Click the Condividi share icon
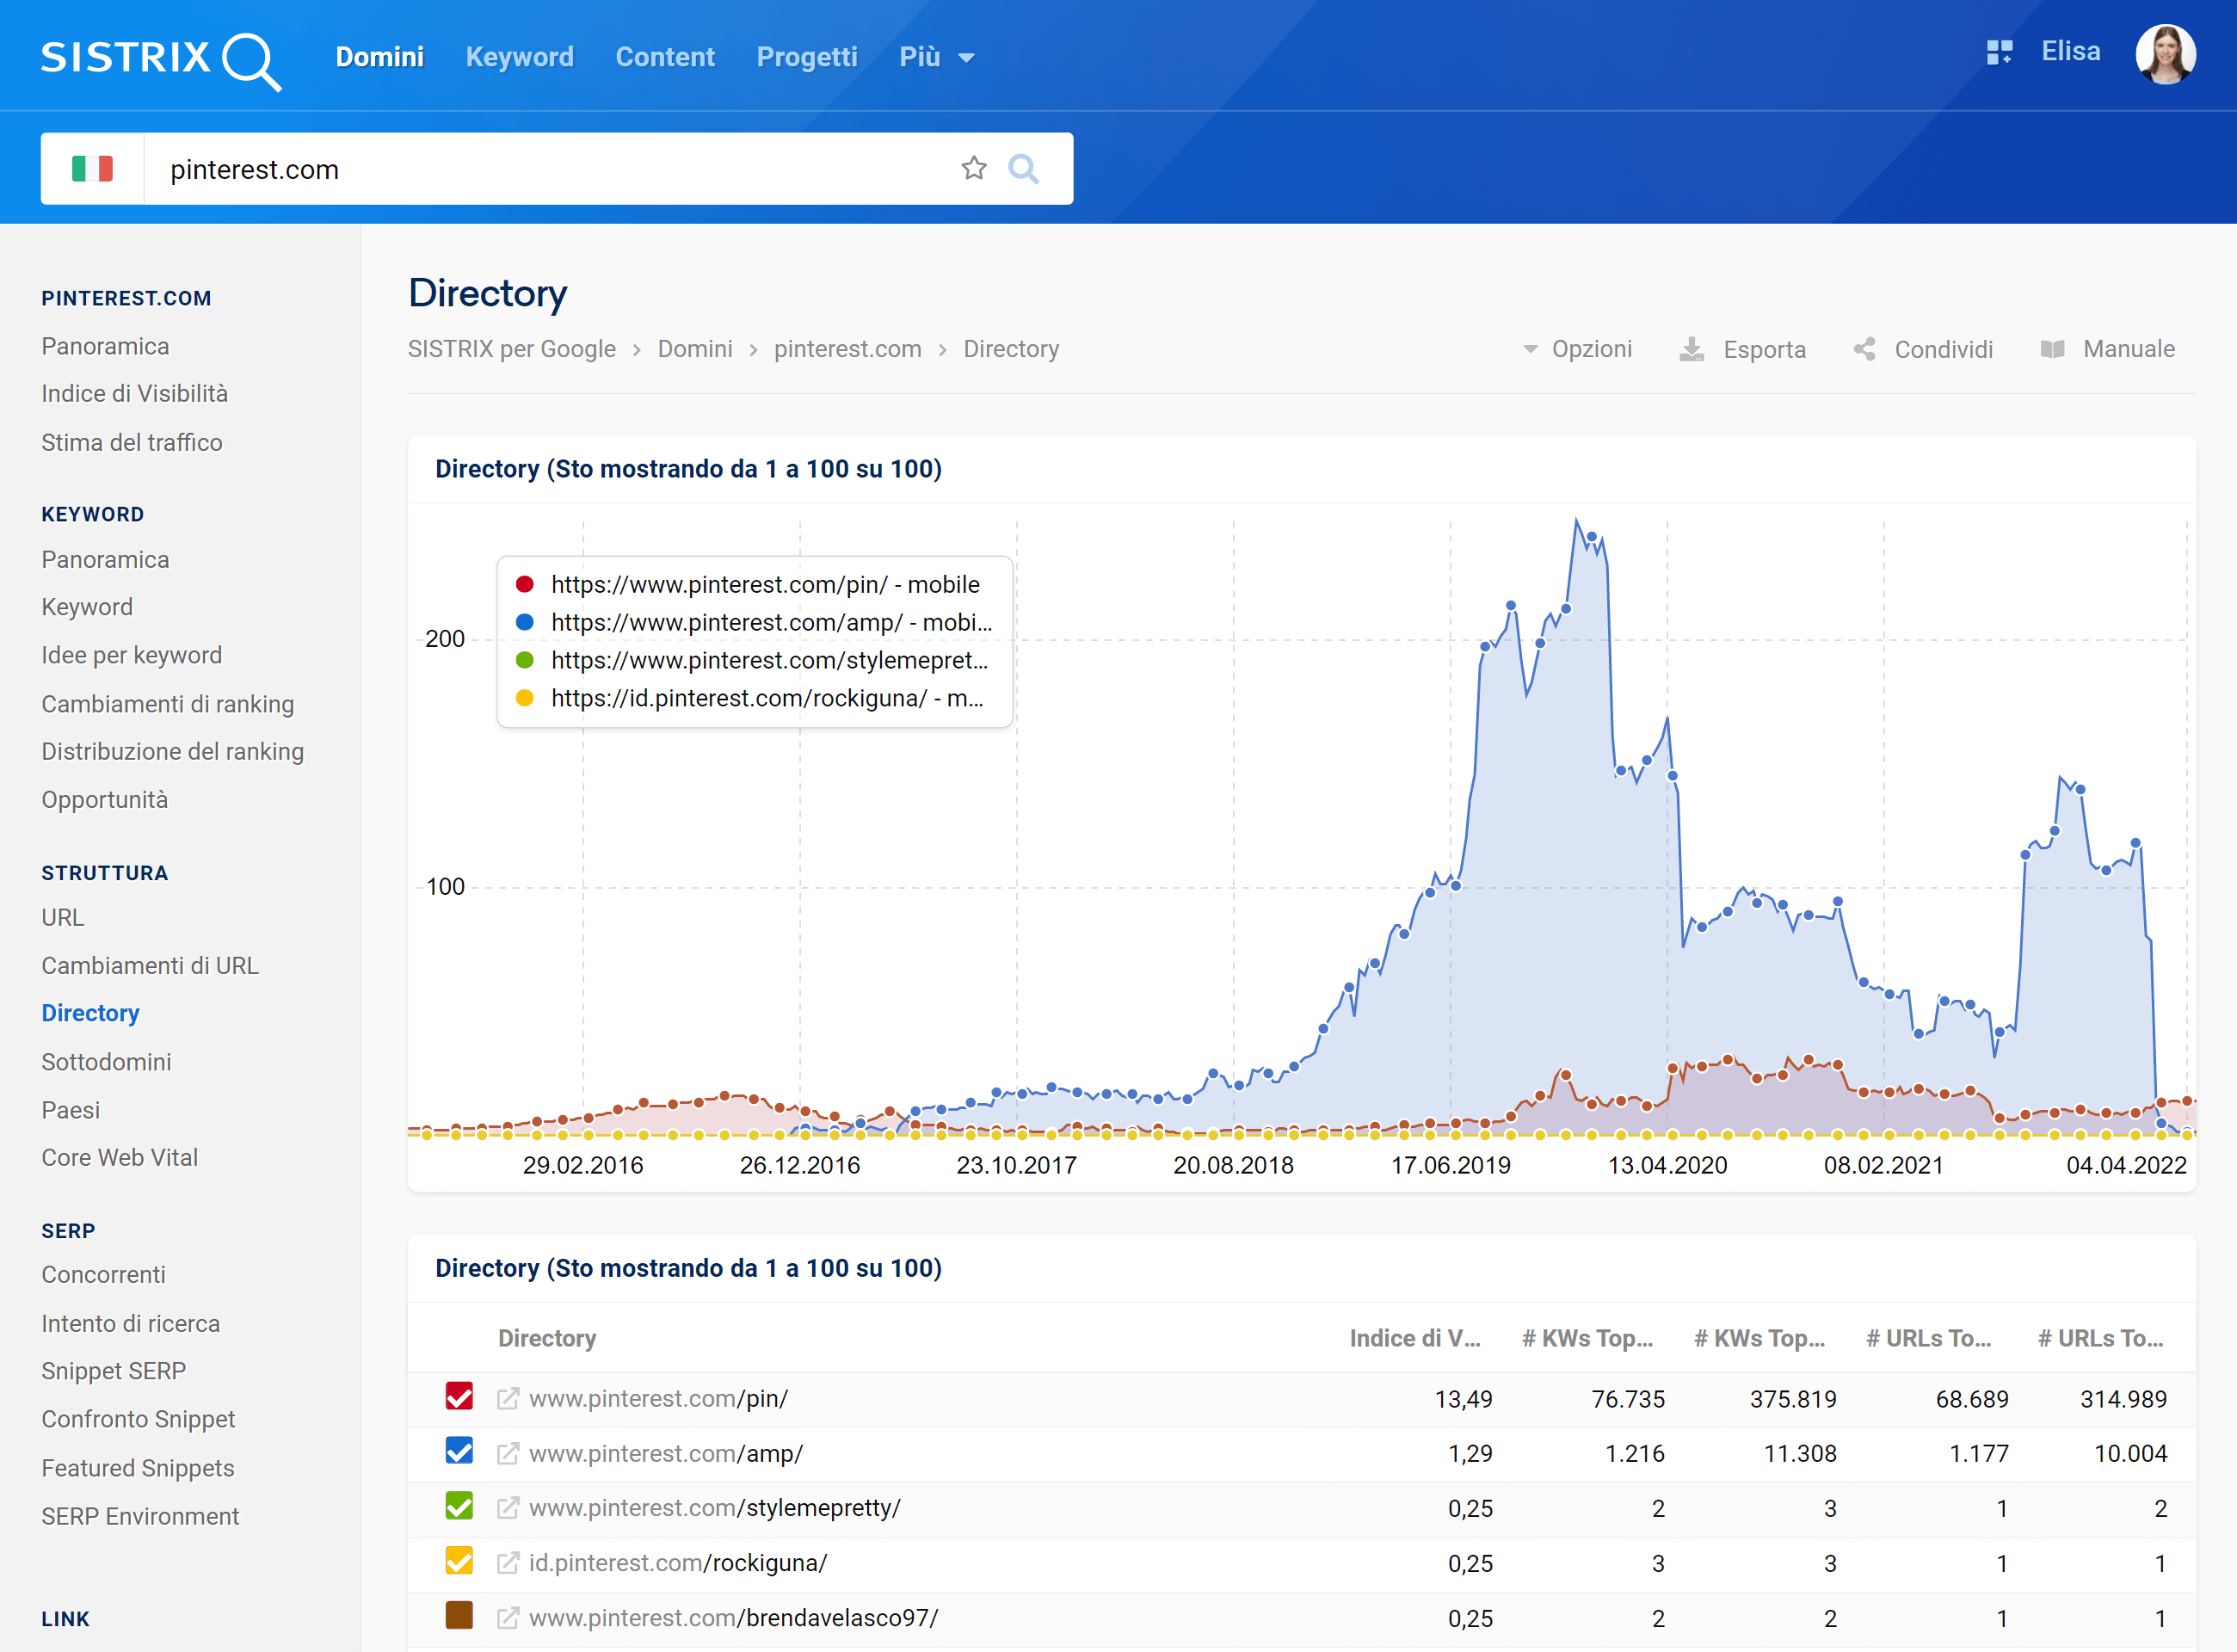 pos(1864,349)
